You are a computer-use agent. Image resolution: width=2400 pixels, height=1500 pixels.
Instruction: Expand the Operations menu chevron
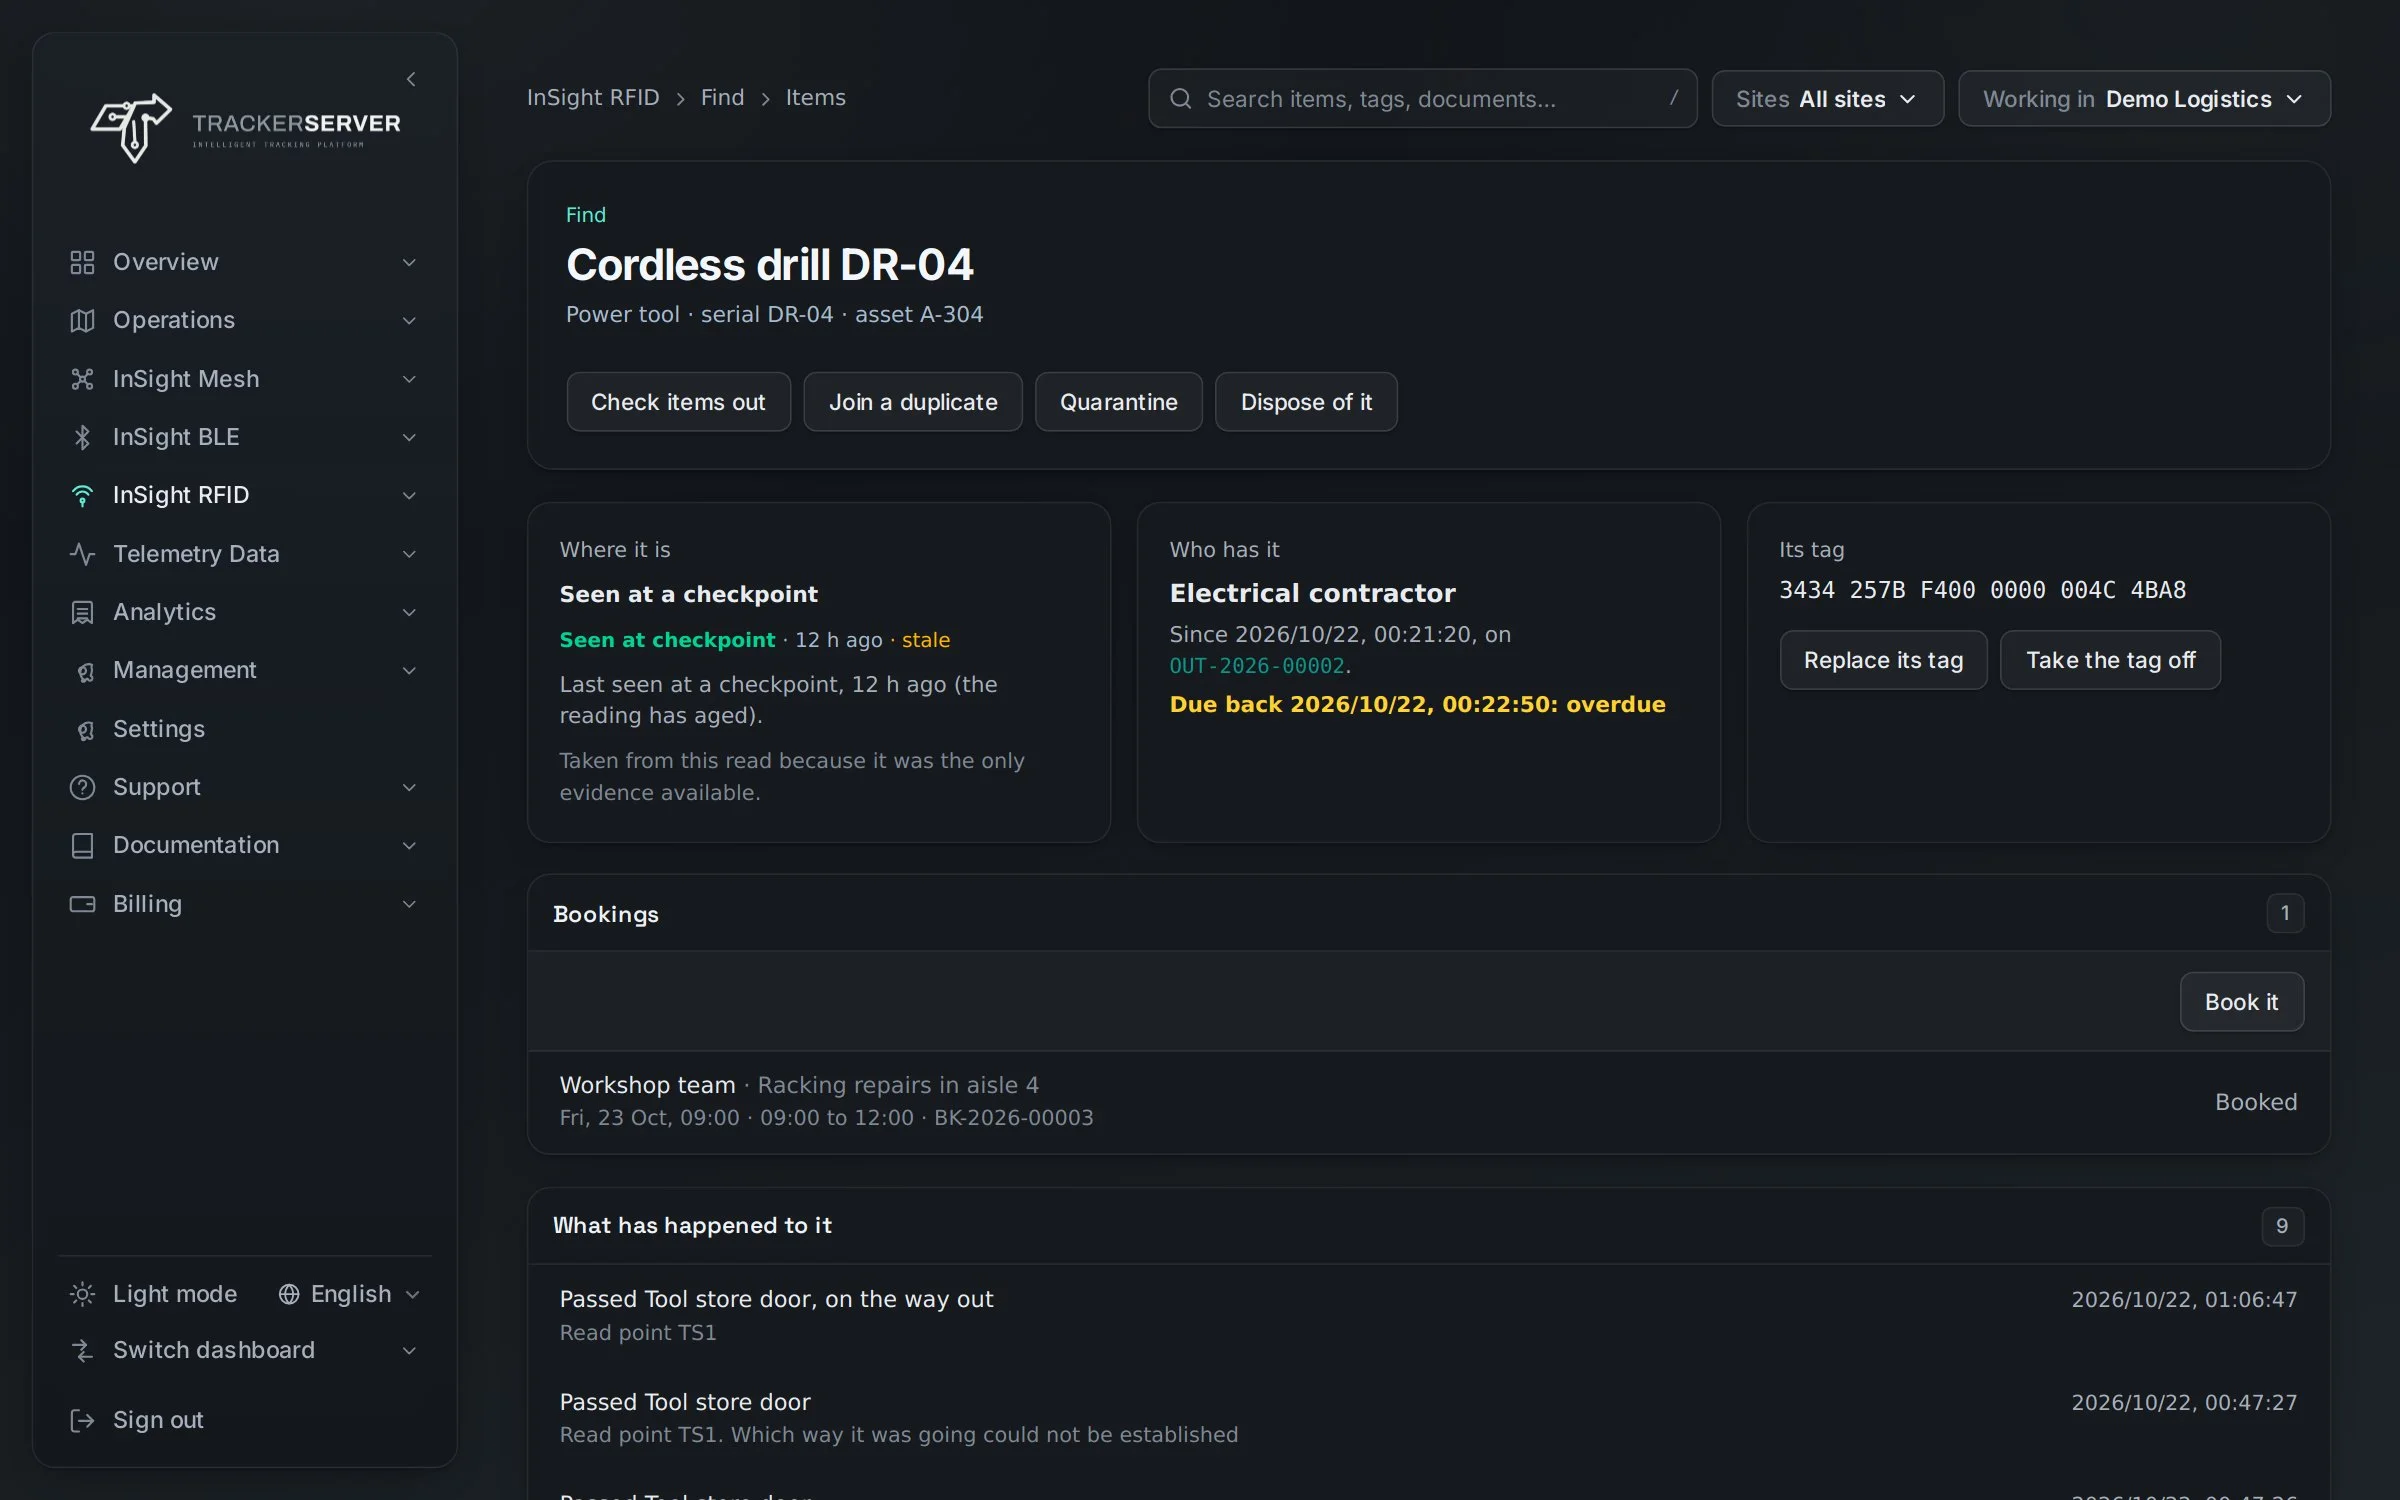[x=409, y=320]
